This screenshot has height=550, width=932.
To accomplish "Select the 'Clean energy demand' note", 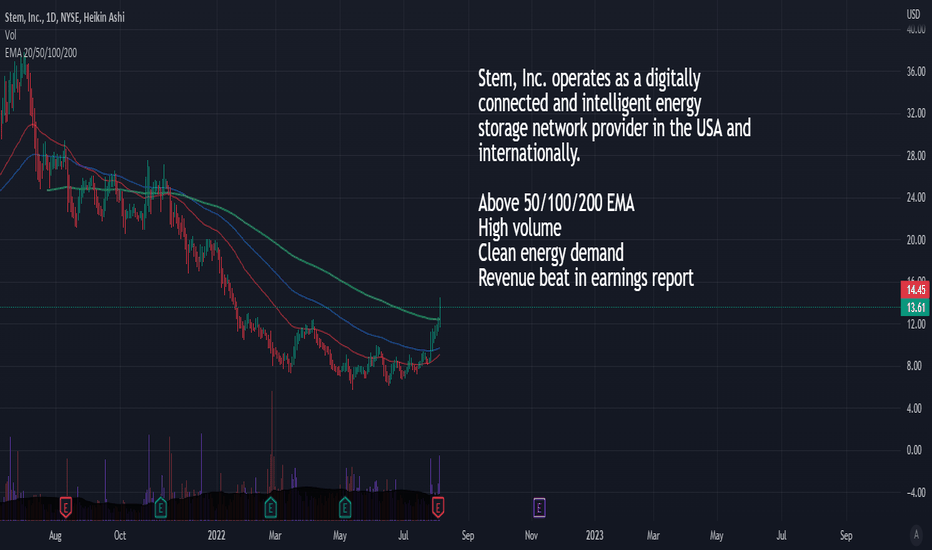I will [551, 253].
